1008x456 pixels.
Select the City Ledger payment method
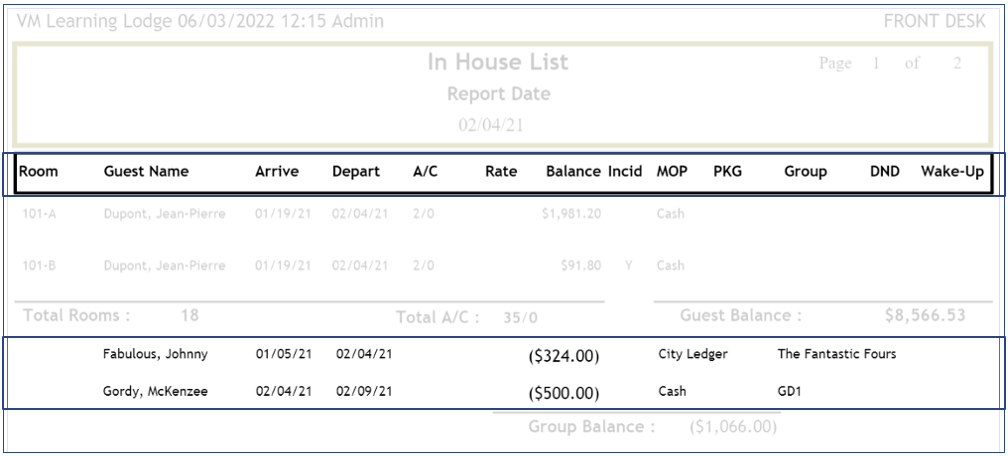click(x=690, y=353)
